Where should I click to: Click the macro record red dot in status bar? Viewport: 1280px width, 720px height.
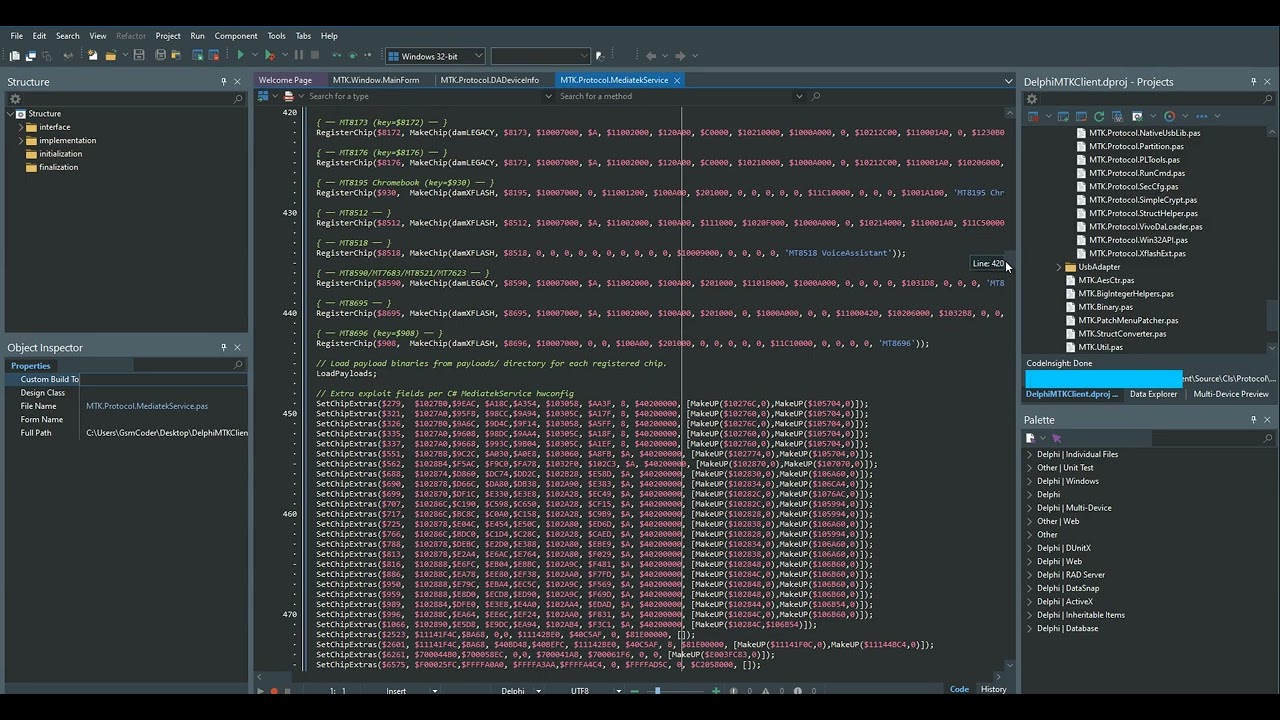tap(273, 691)
